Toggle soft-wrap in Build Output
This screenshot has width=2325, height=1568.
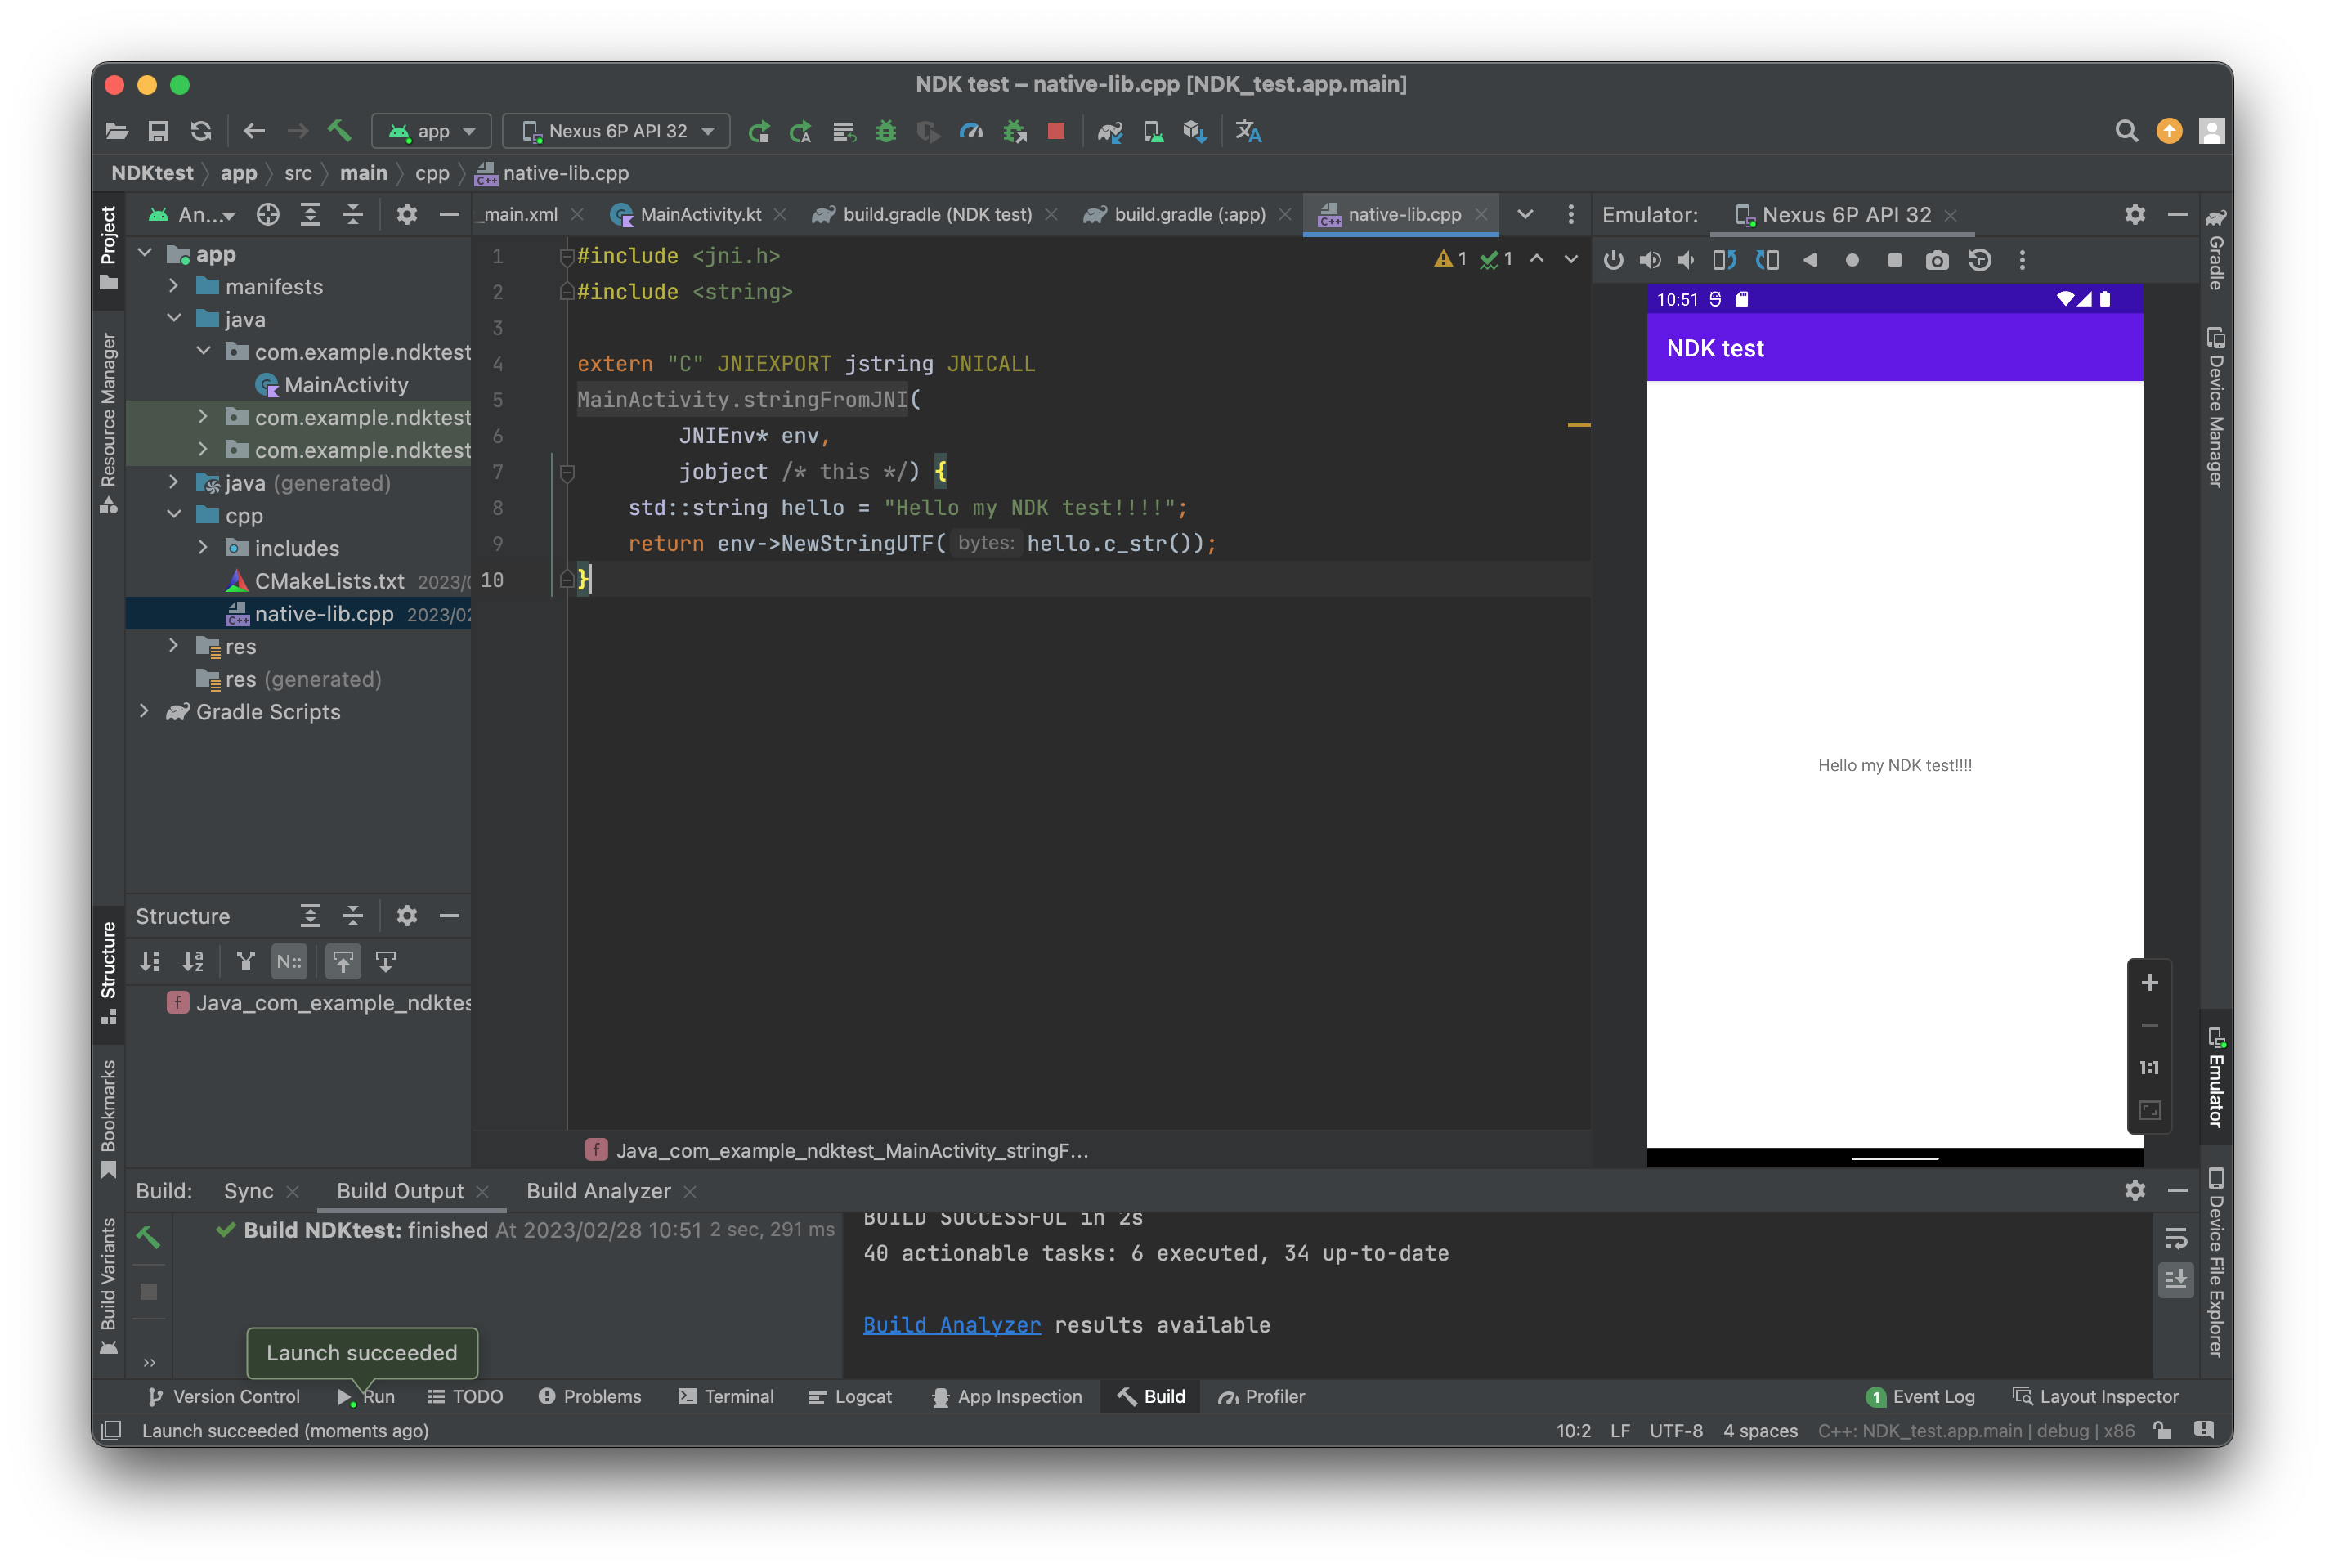pos(2176,1238)
